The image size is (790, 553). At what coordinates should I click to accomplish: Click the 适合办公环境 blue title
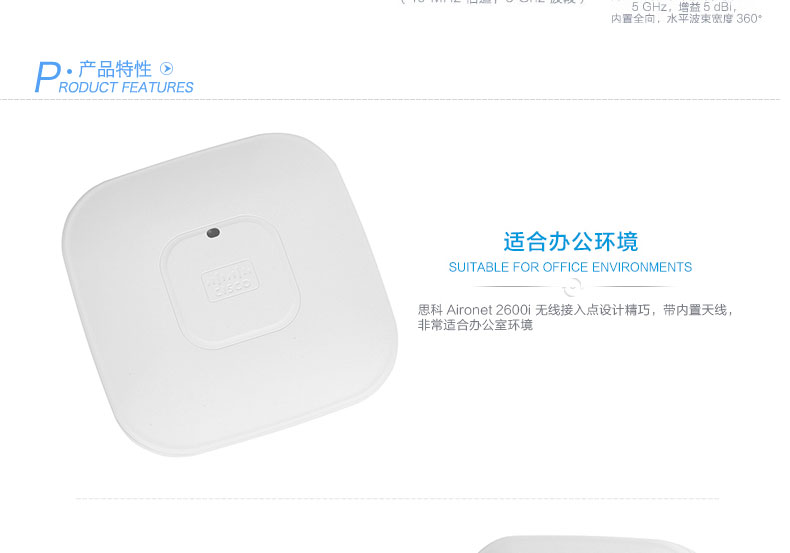[x=571, y=242]
